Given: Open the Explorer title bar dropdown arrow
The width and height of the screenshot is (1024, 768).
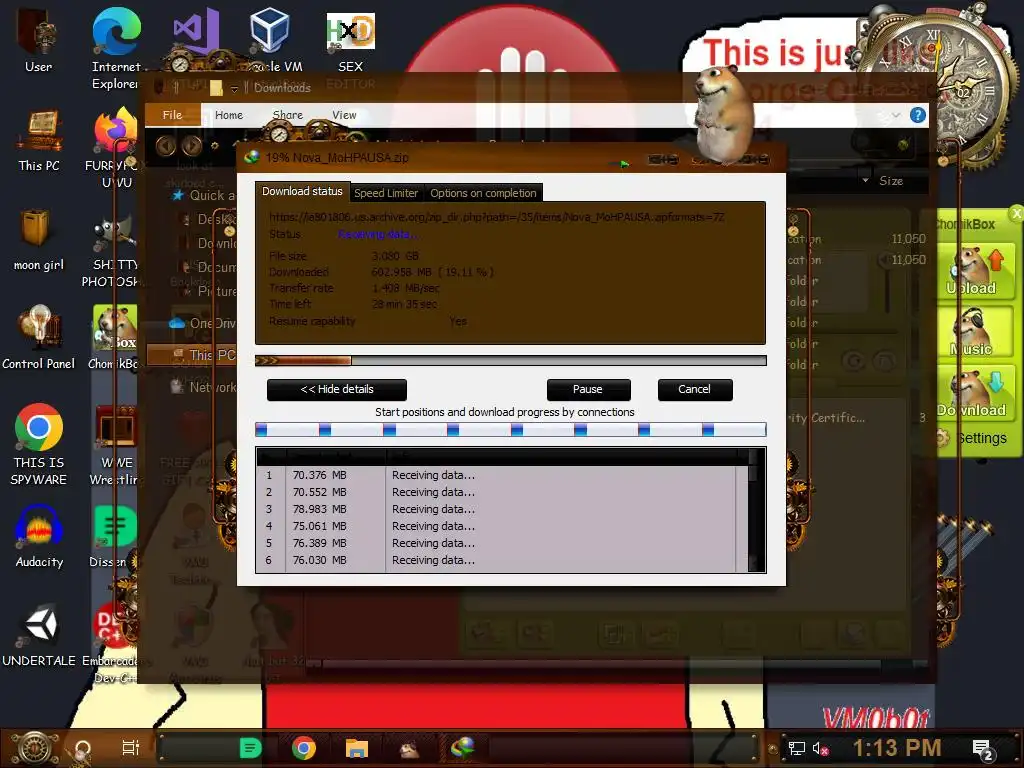Looking at the screenshot, I should [234, 89].
